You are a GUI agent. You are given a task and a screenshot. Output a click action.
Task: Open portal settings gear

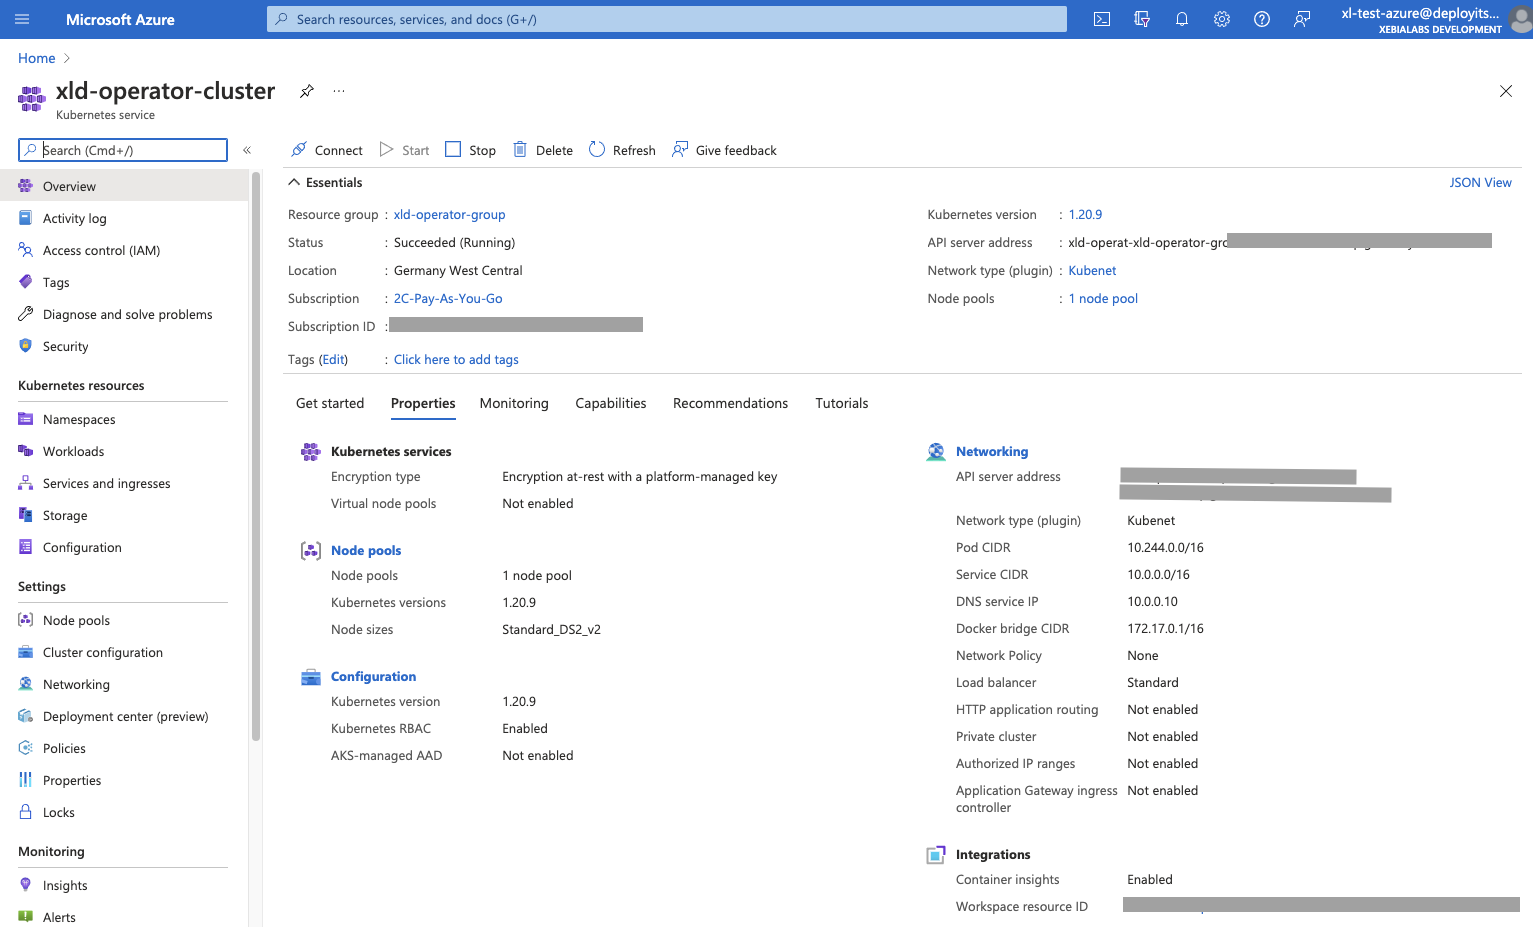click(x=1222, y=19)
